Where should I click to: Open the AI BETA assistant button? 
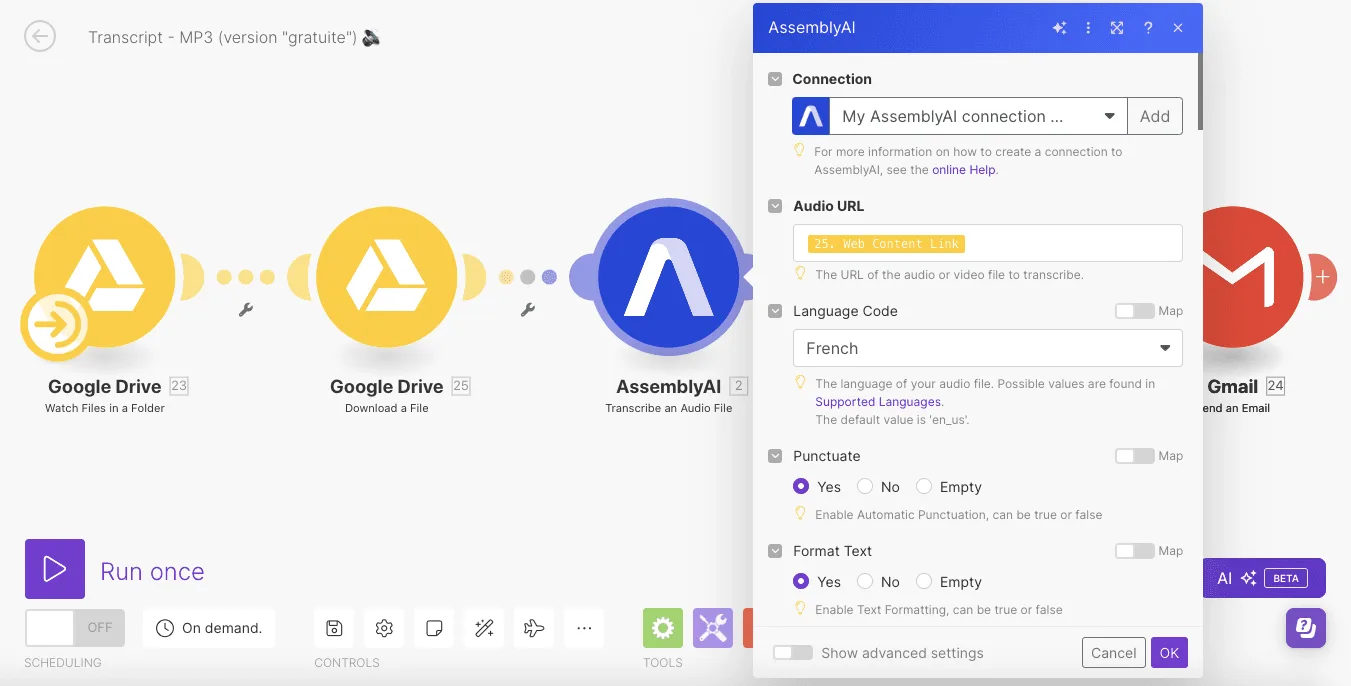pyautogui.click(x=1264, y=578)
